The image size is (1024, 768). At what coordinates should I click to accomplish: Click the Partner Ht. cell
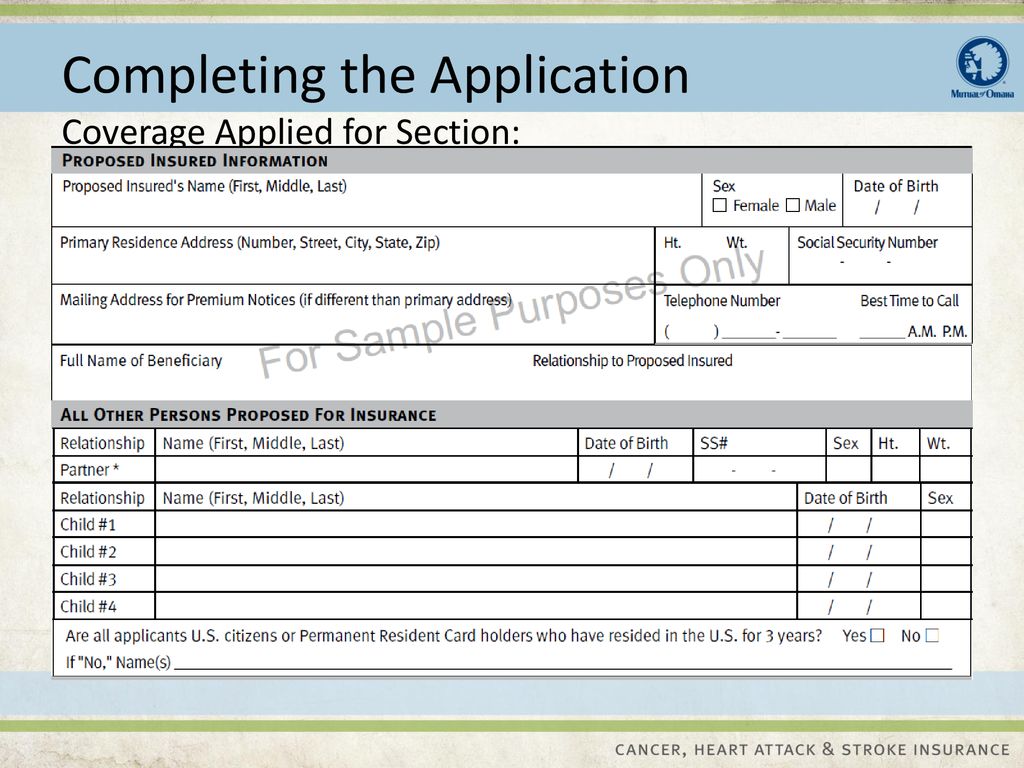coord(896,470)
